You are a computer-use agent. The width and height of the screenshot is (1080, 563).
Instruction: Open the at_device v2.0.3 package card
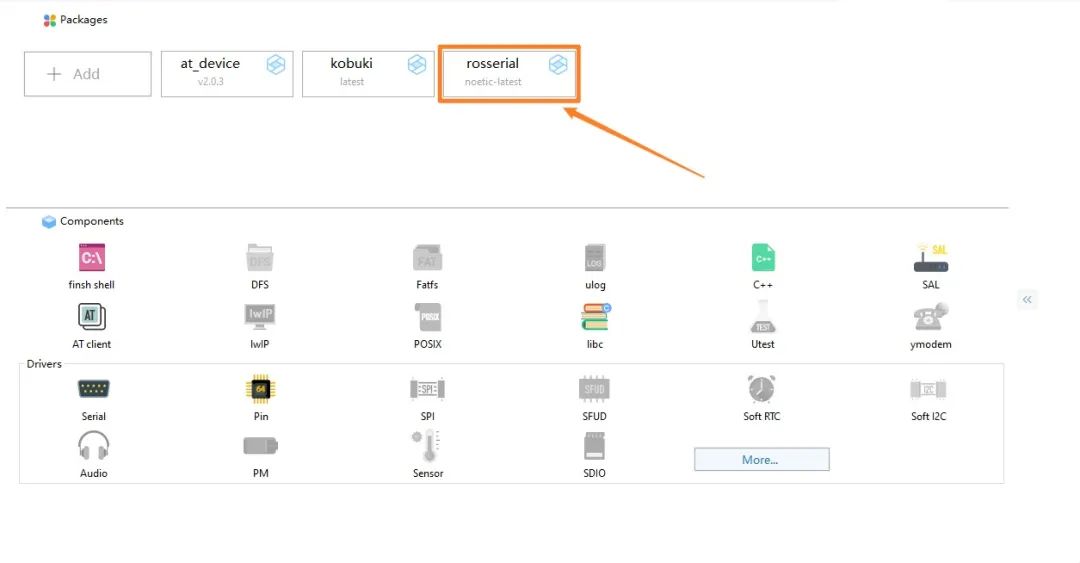227,74
